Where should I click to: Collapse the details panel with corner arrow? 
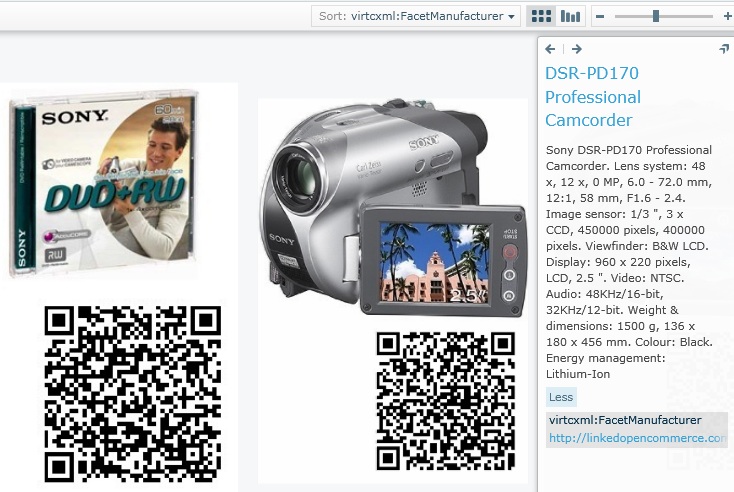[x=723, y=48]
